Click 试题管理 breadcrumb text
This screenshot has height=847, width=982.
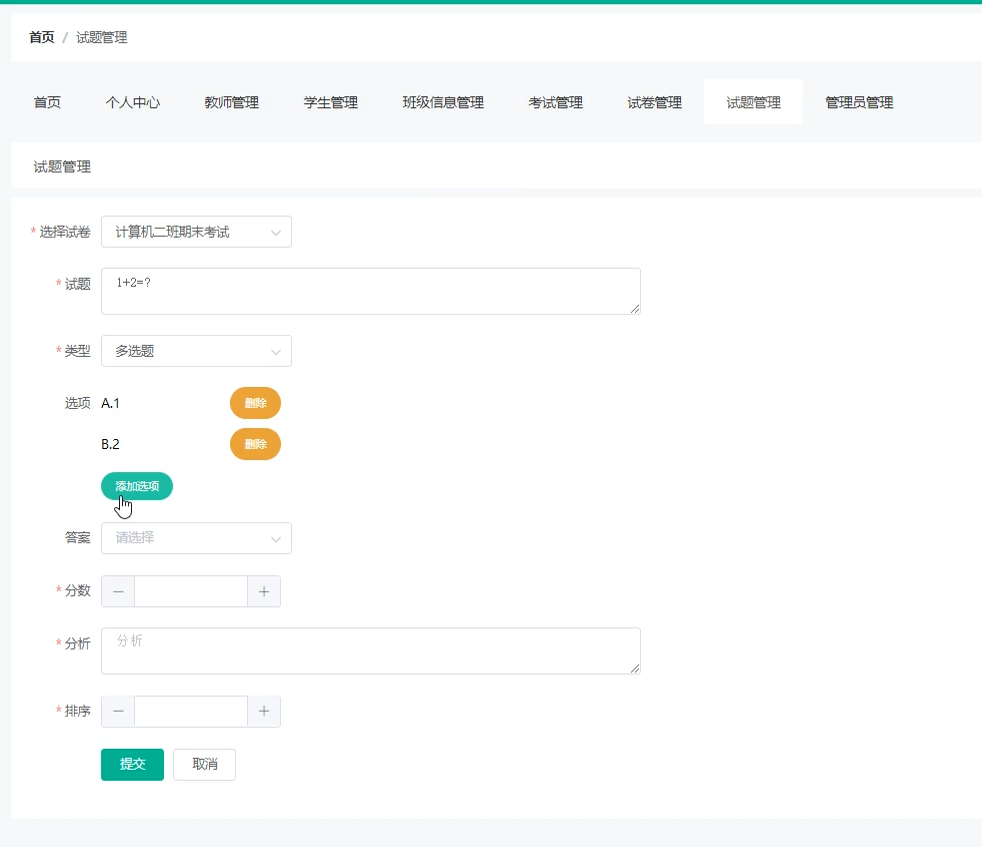coord(101,38)
